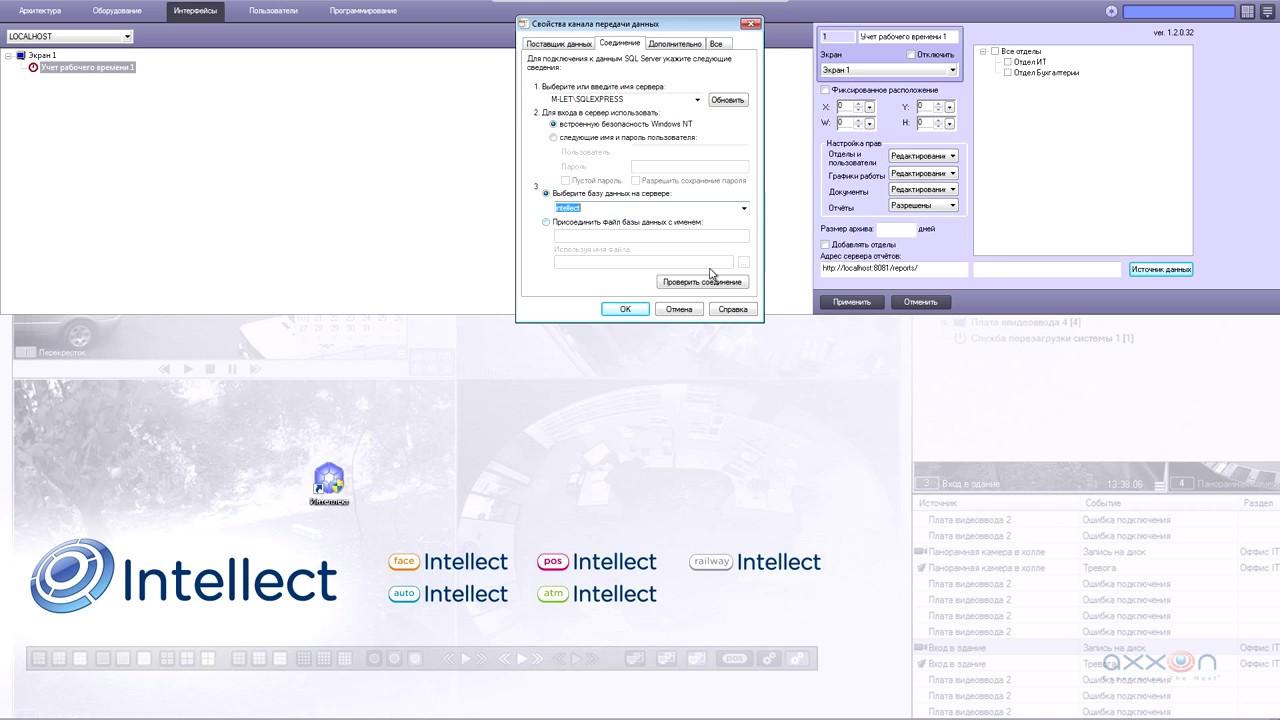Viewport: 1280px width, 720px height.
Task: Open the Оборудование tab
Action: (117, 11)
